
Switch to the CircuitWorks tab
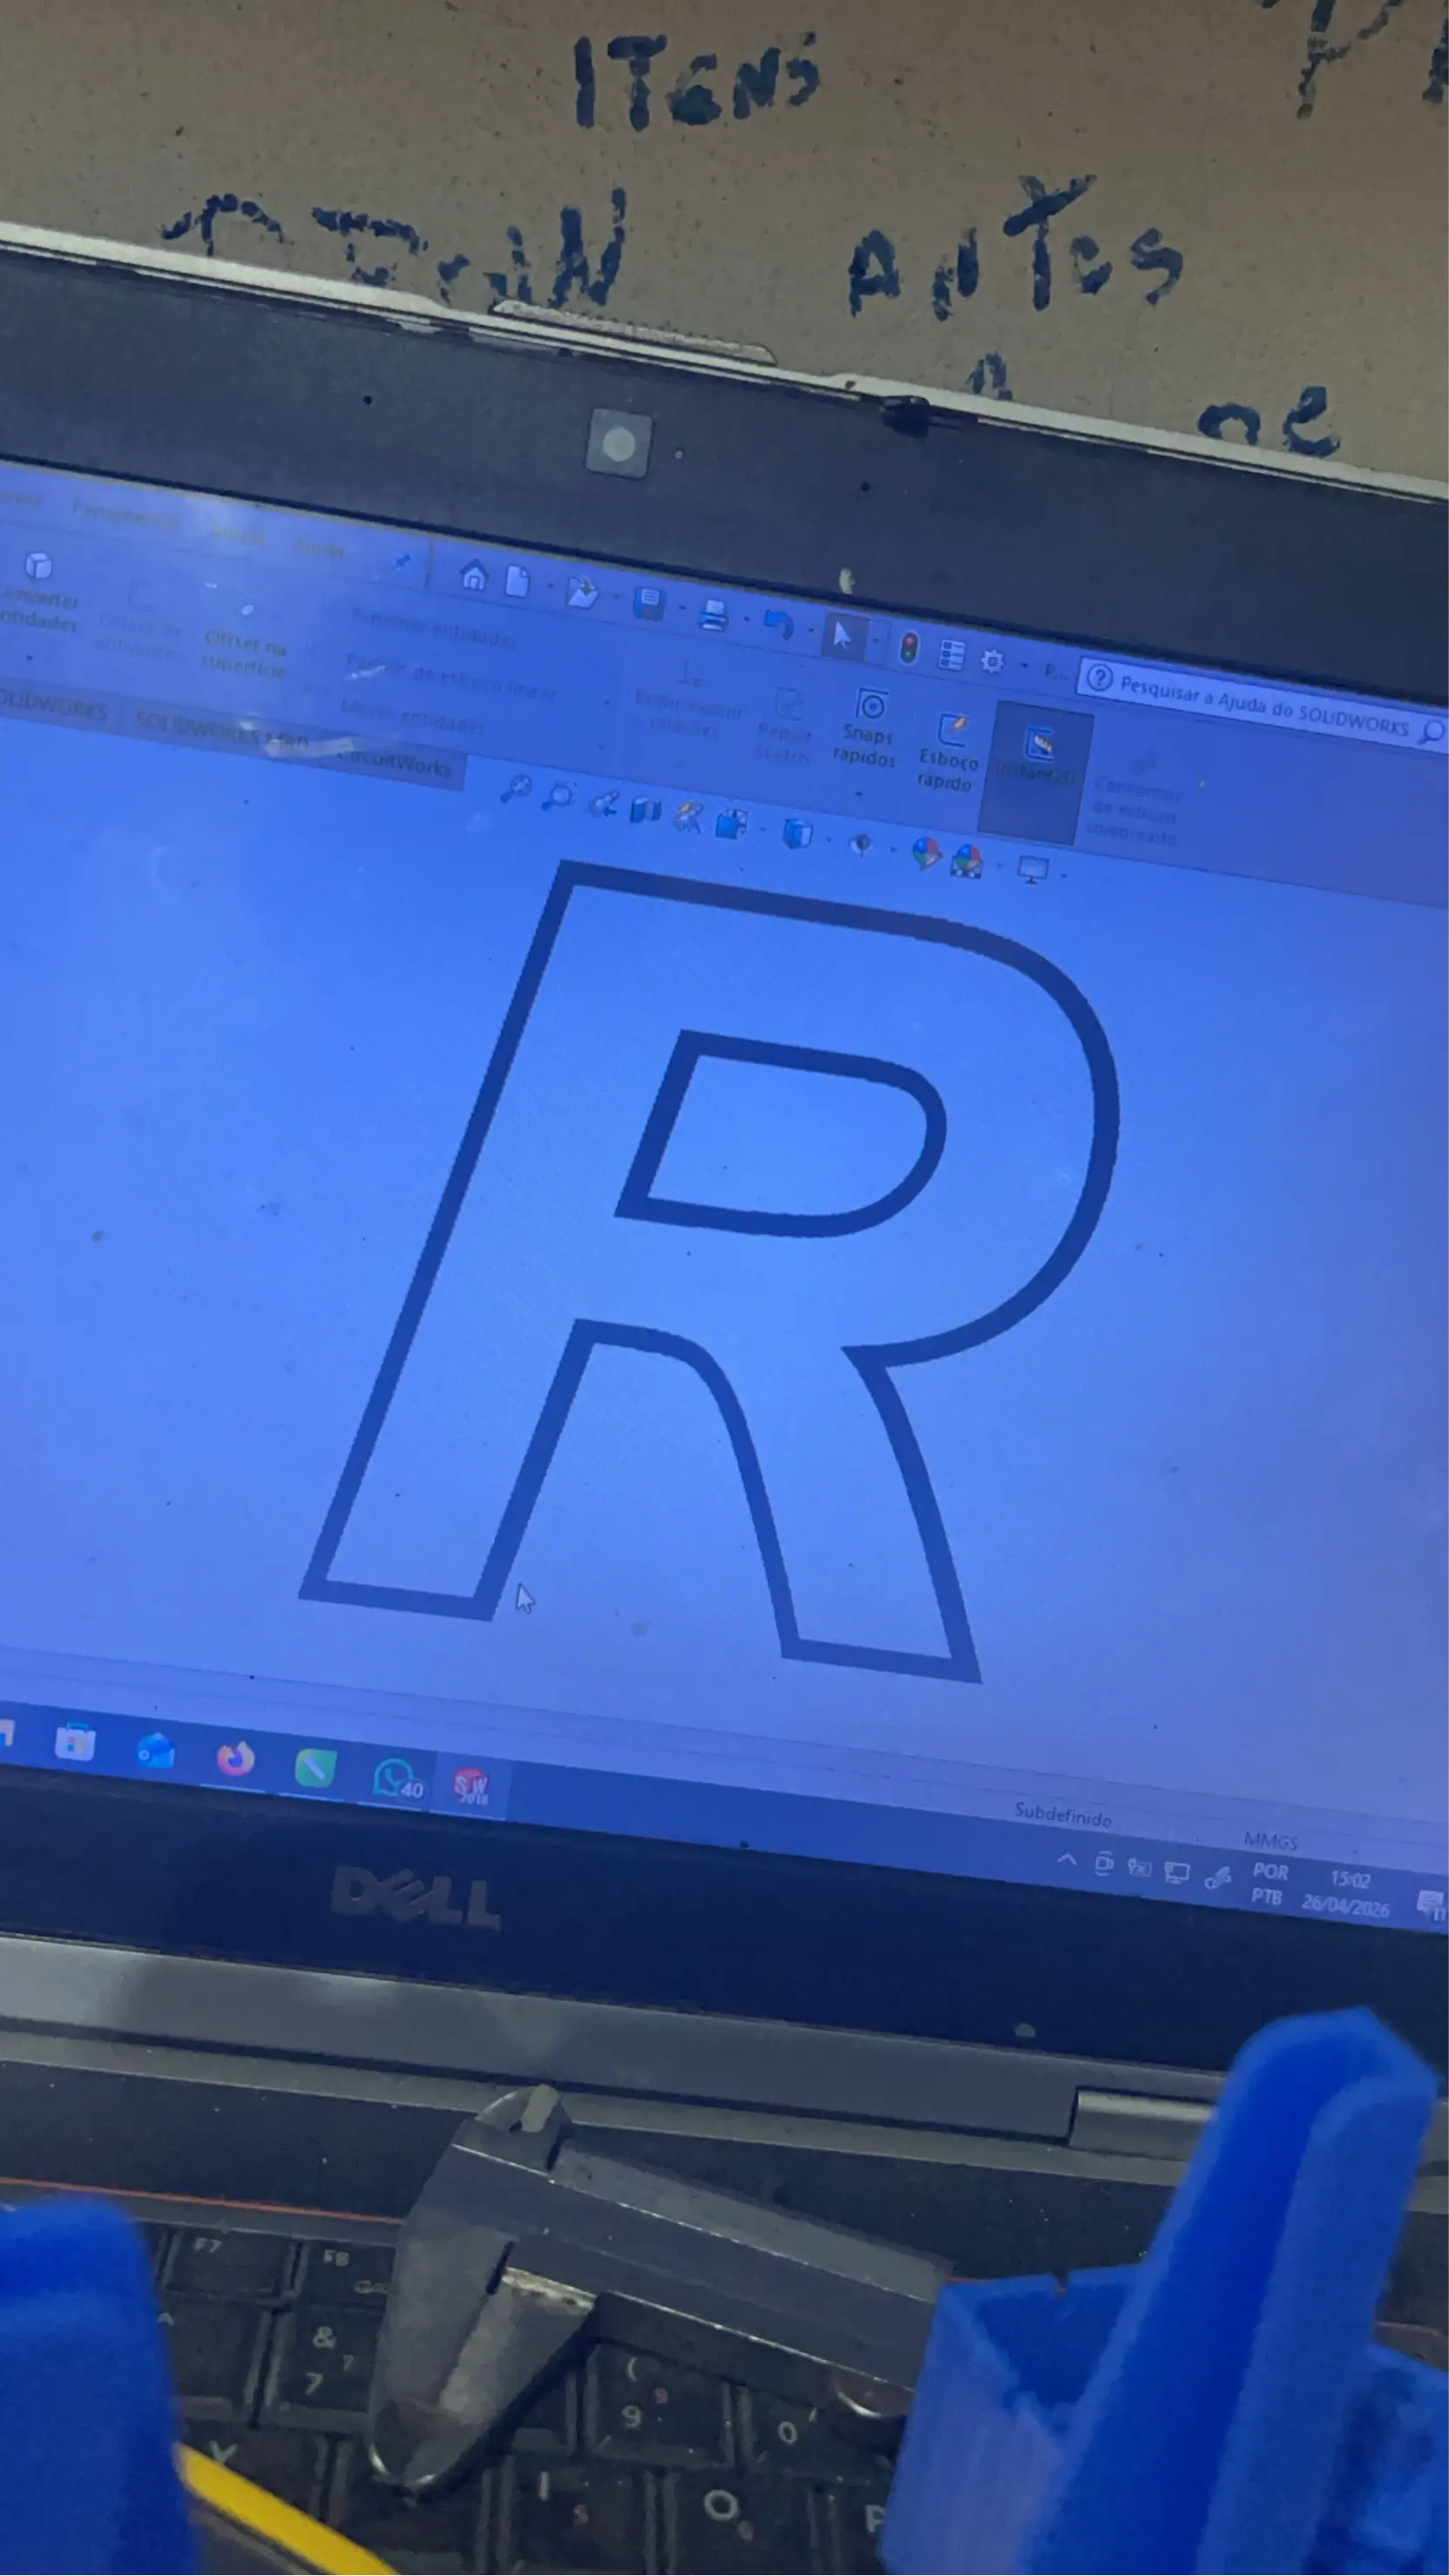click(x=394, y=764)
